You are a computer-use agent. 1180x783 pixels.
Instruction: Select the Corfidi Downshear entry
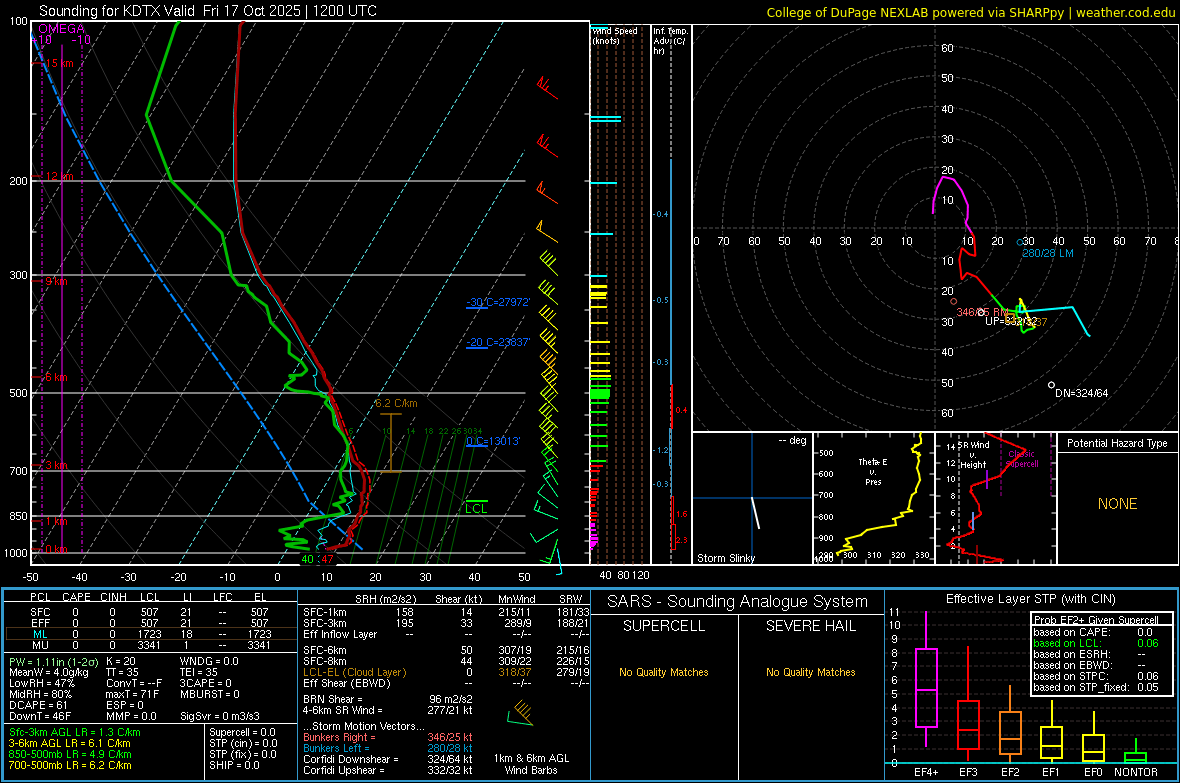(x=388, y=759)
